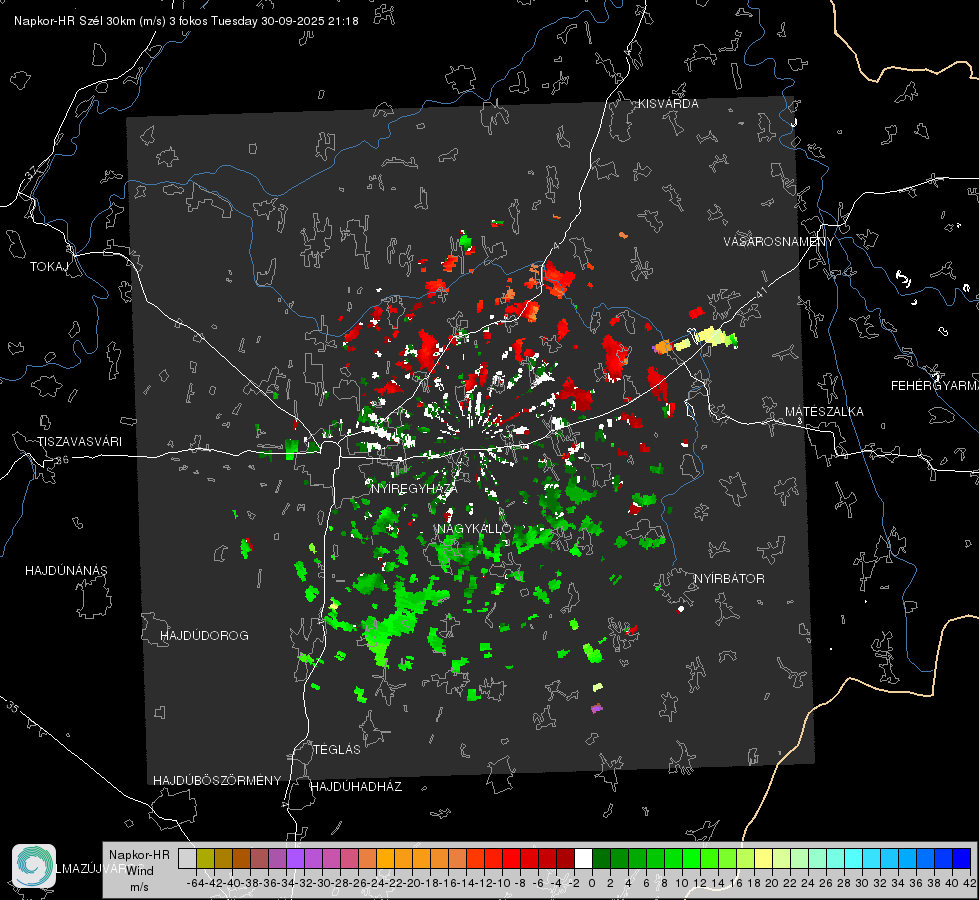The image size is (979, 900).
Task: Click the swirl logo icon at bottom left
Action: click(34, 865)
